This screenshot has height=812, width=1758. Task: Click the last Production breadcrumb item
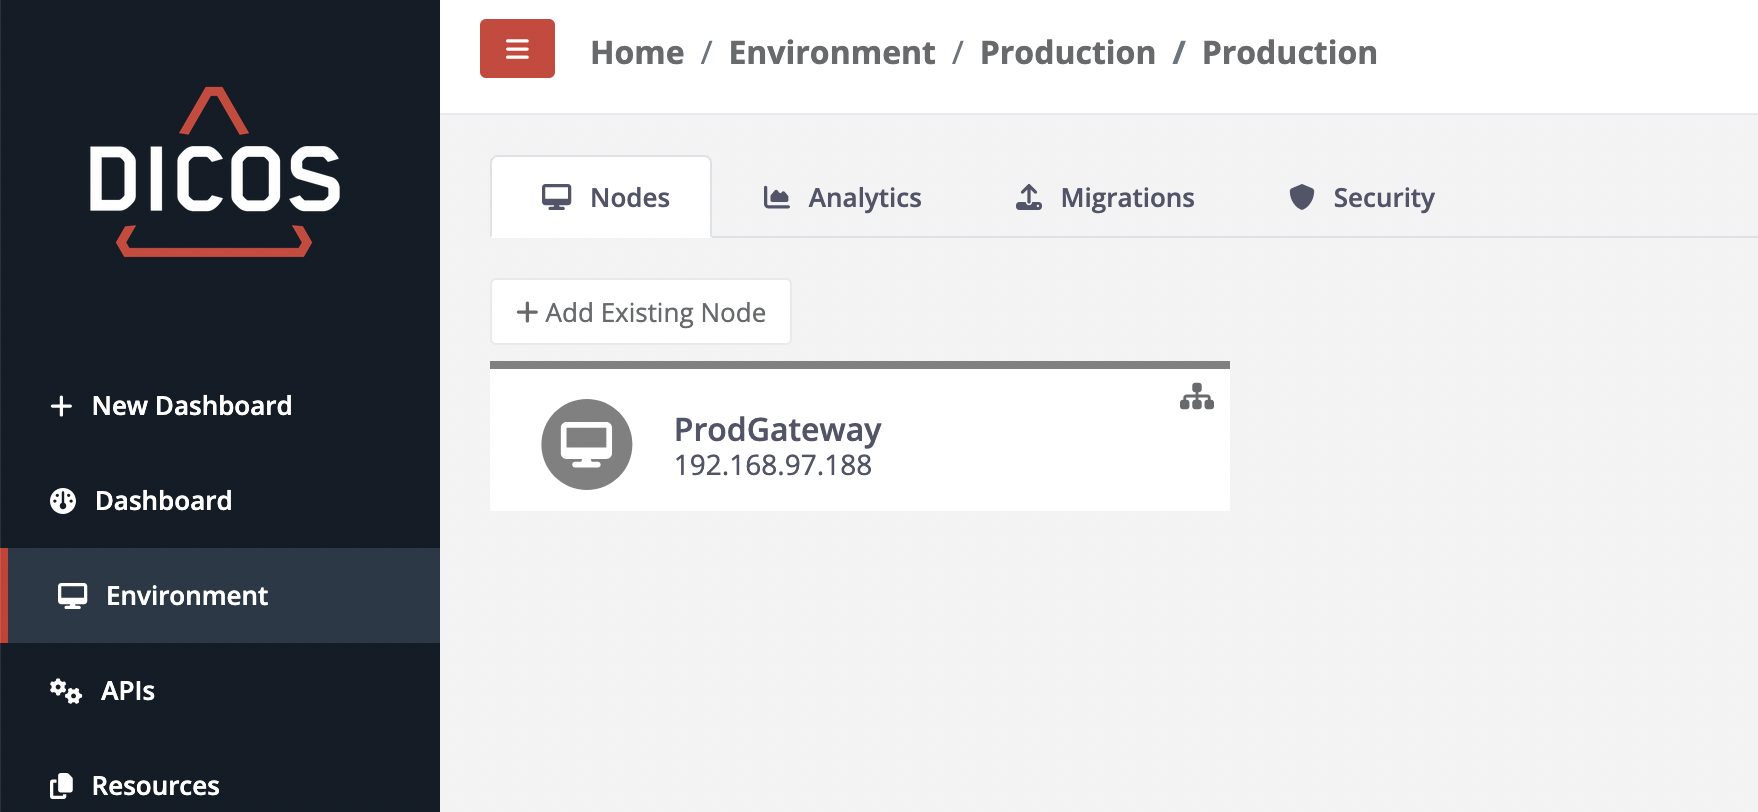click(1290, 52)
